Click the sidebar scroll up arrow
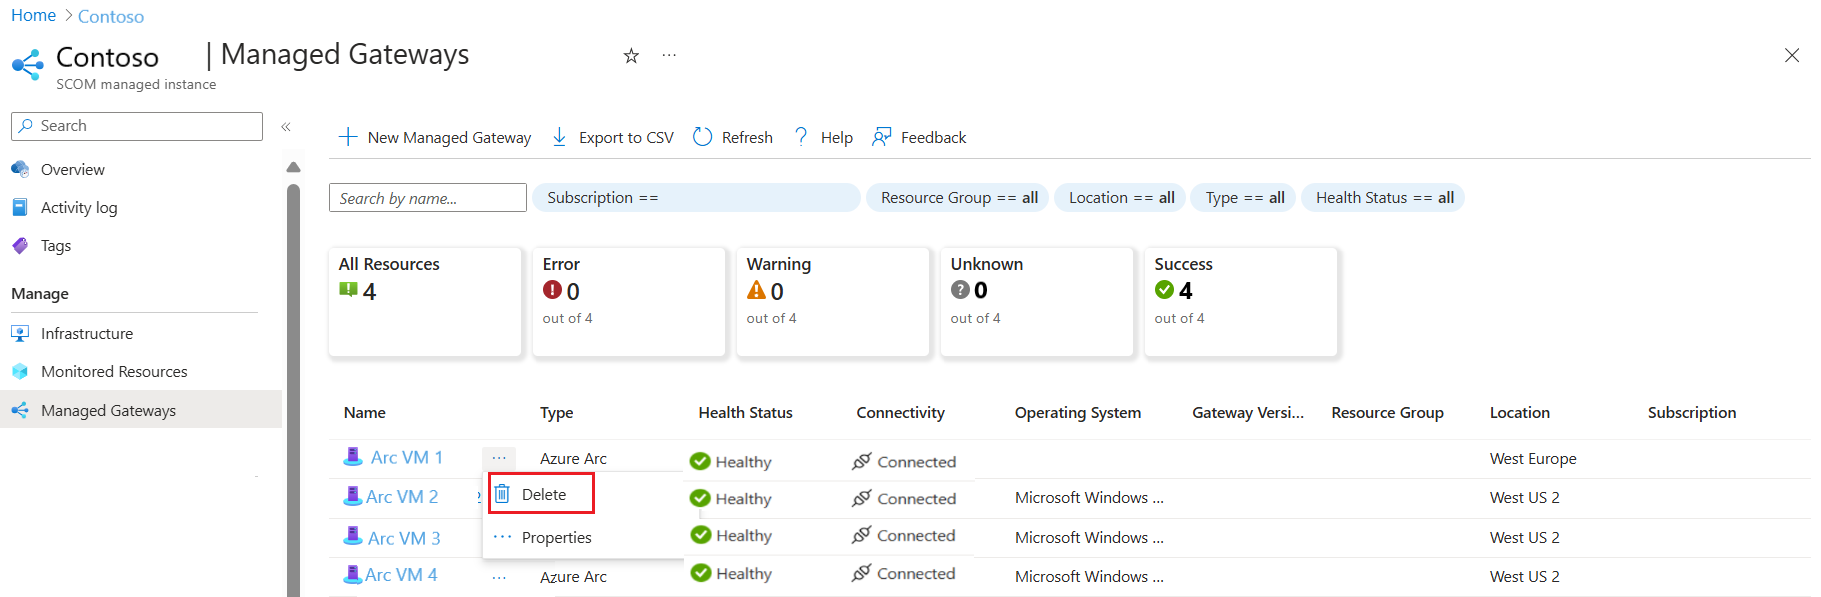Screen dimensions: 1821x597 coord(293,167)
